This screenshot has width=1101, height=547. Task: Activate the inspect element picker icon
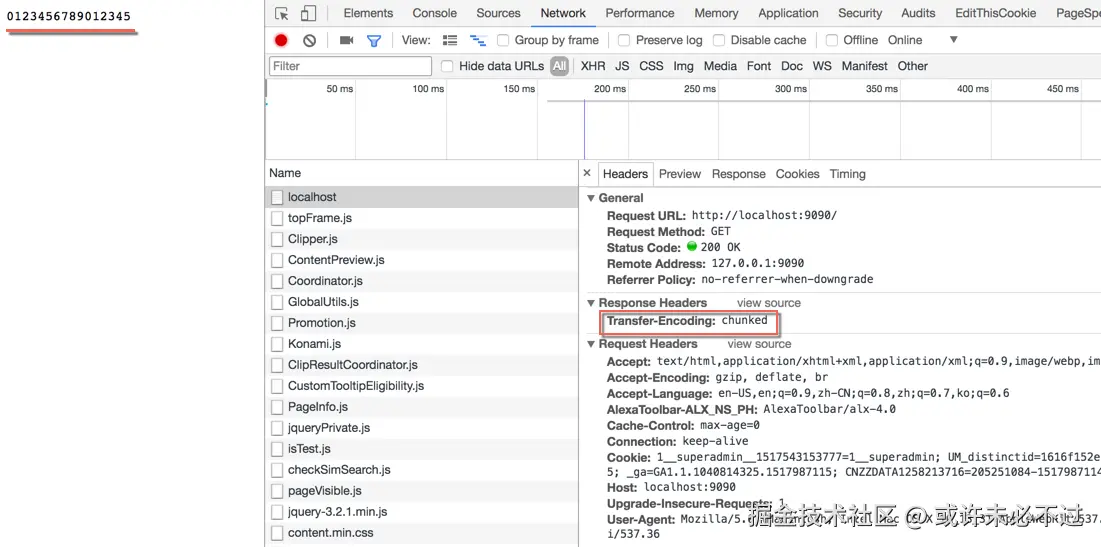click(x=282, y=13)
